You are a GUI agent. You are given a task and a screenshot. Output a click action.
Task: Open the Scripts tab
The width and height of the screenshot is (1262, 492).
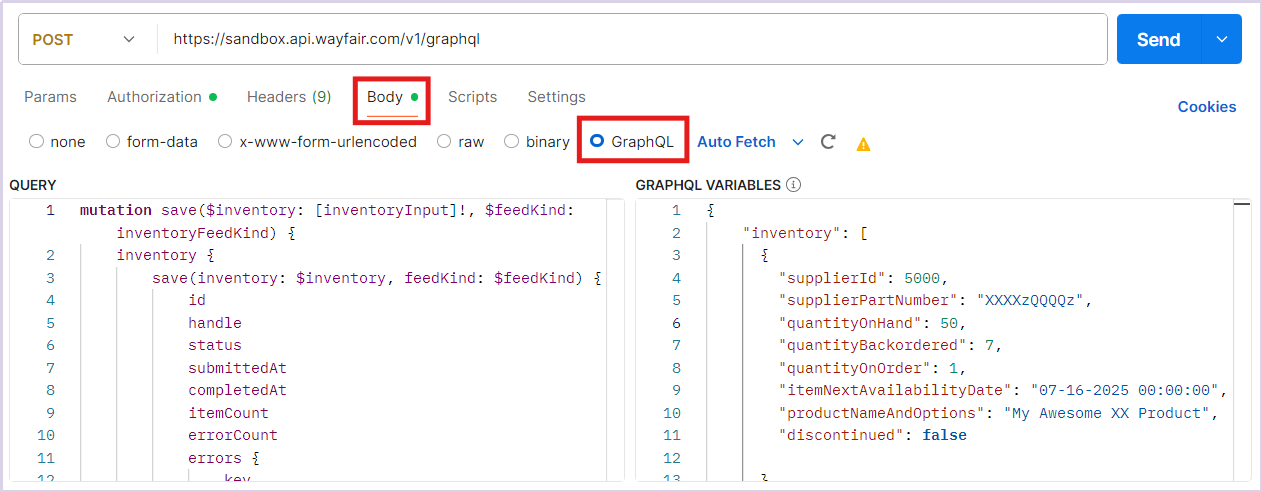(472, 97)
